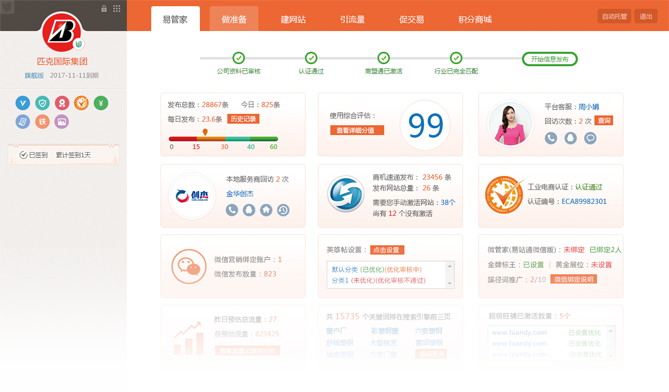Click the daily publish gauge marker
Viewport: 669px width, 392px height.
(x=205, y=132)
